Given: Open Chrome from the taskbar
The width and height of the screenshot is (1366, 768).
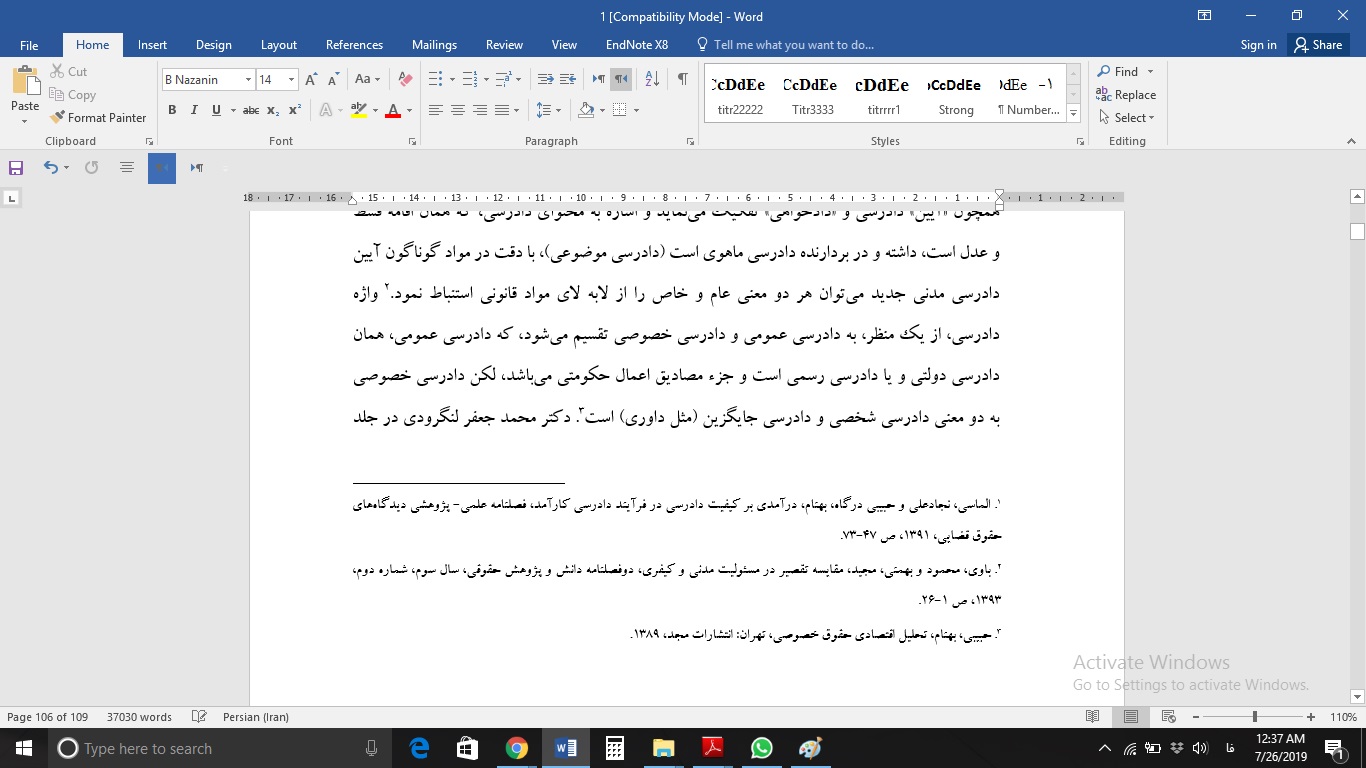Looking at the screenshot, I should 517,748.
